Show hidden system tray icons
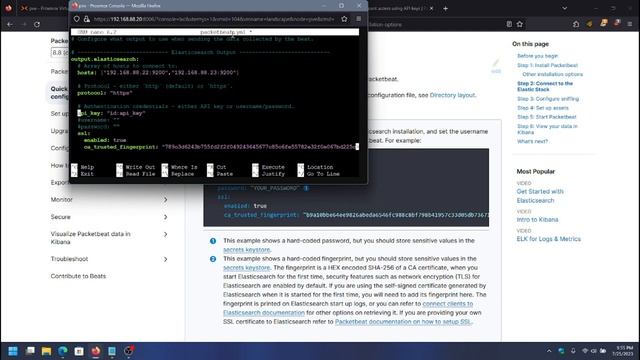Image resolution: width=640 pixels, height=360 pixels. 549,351
